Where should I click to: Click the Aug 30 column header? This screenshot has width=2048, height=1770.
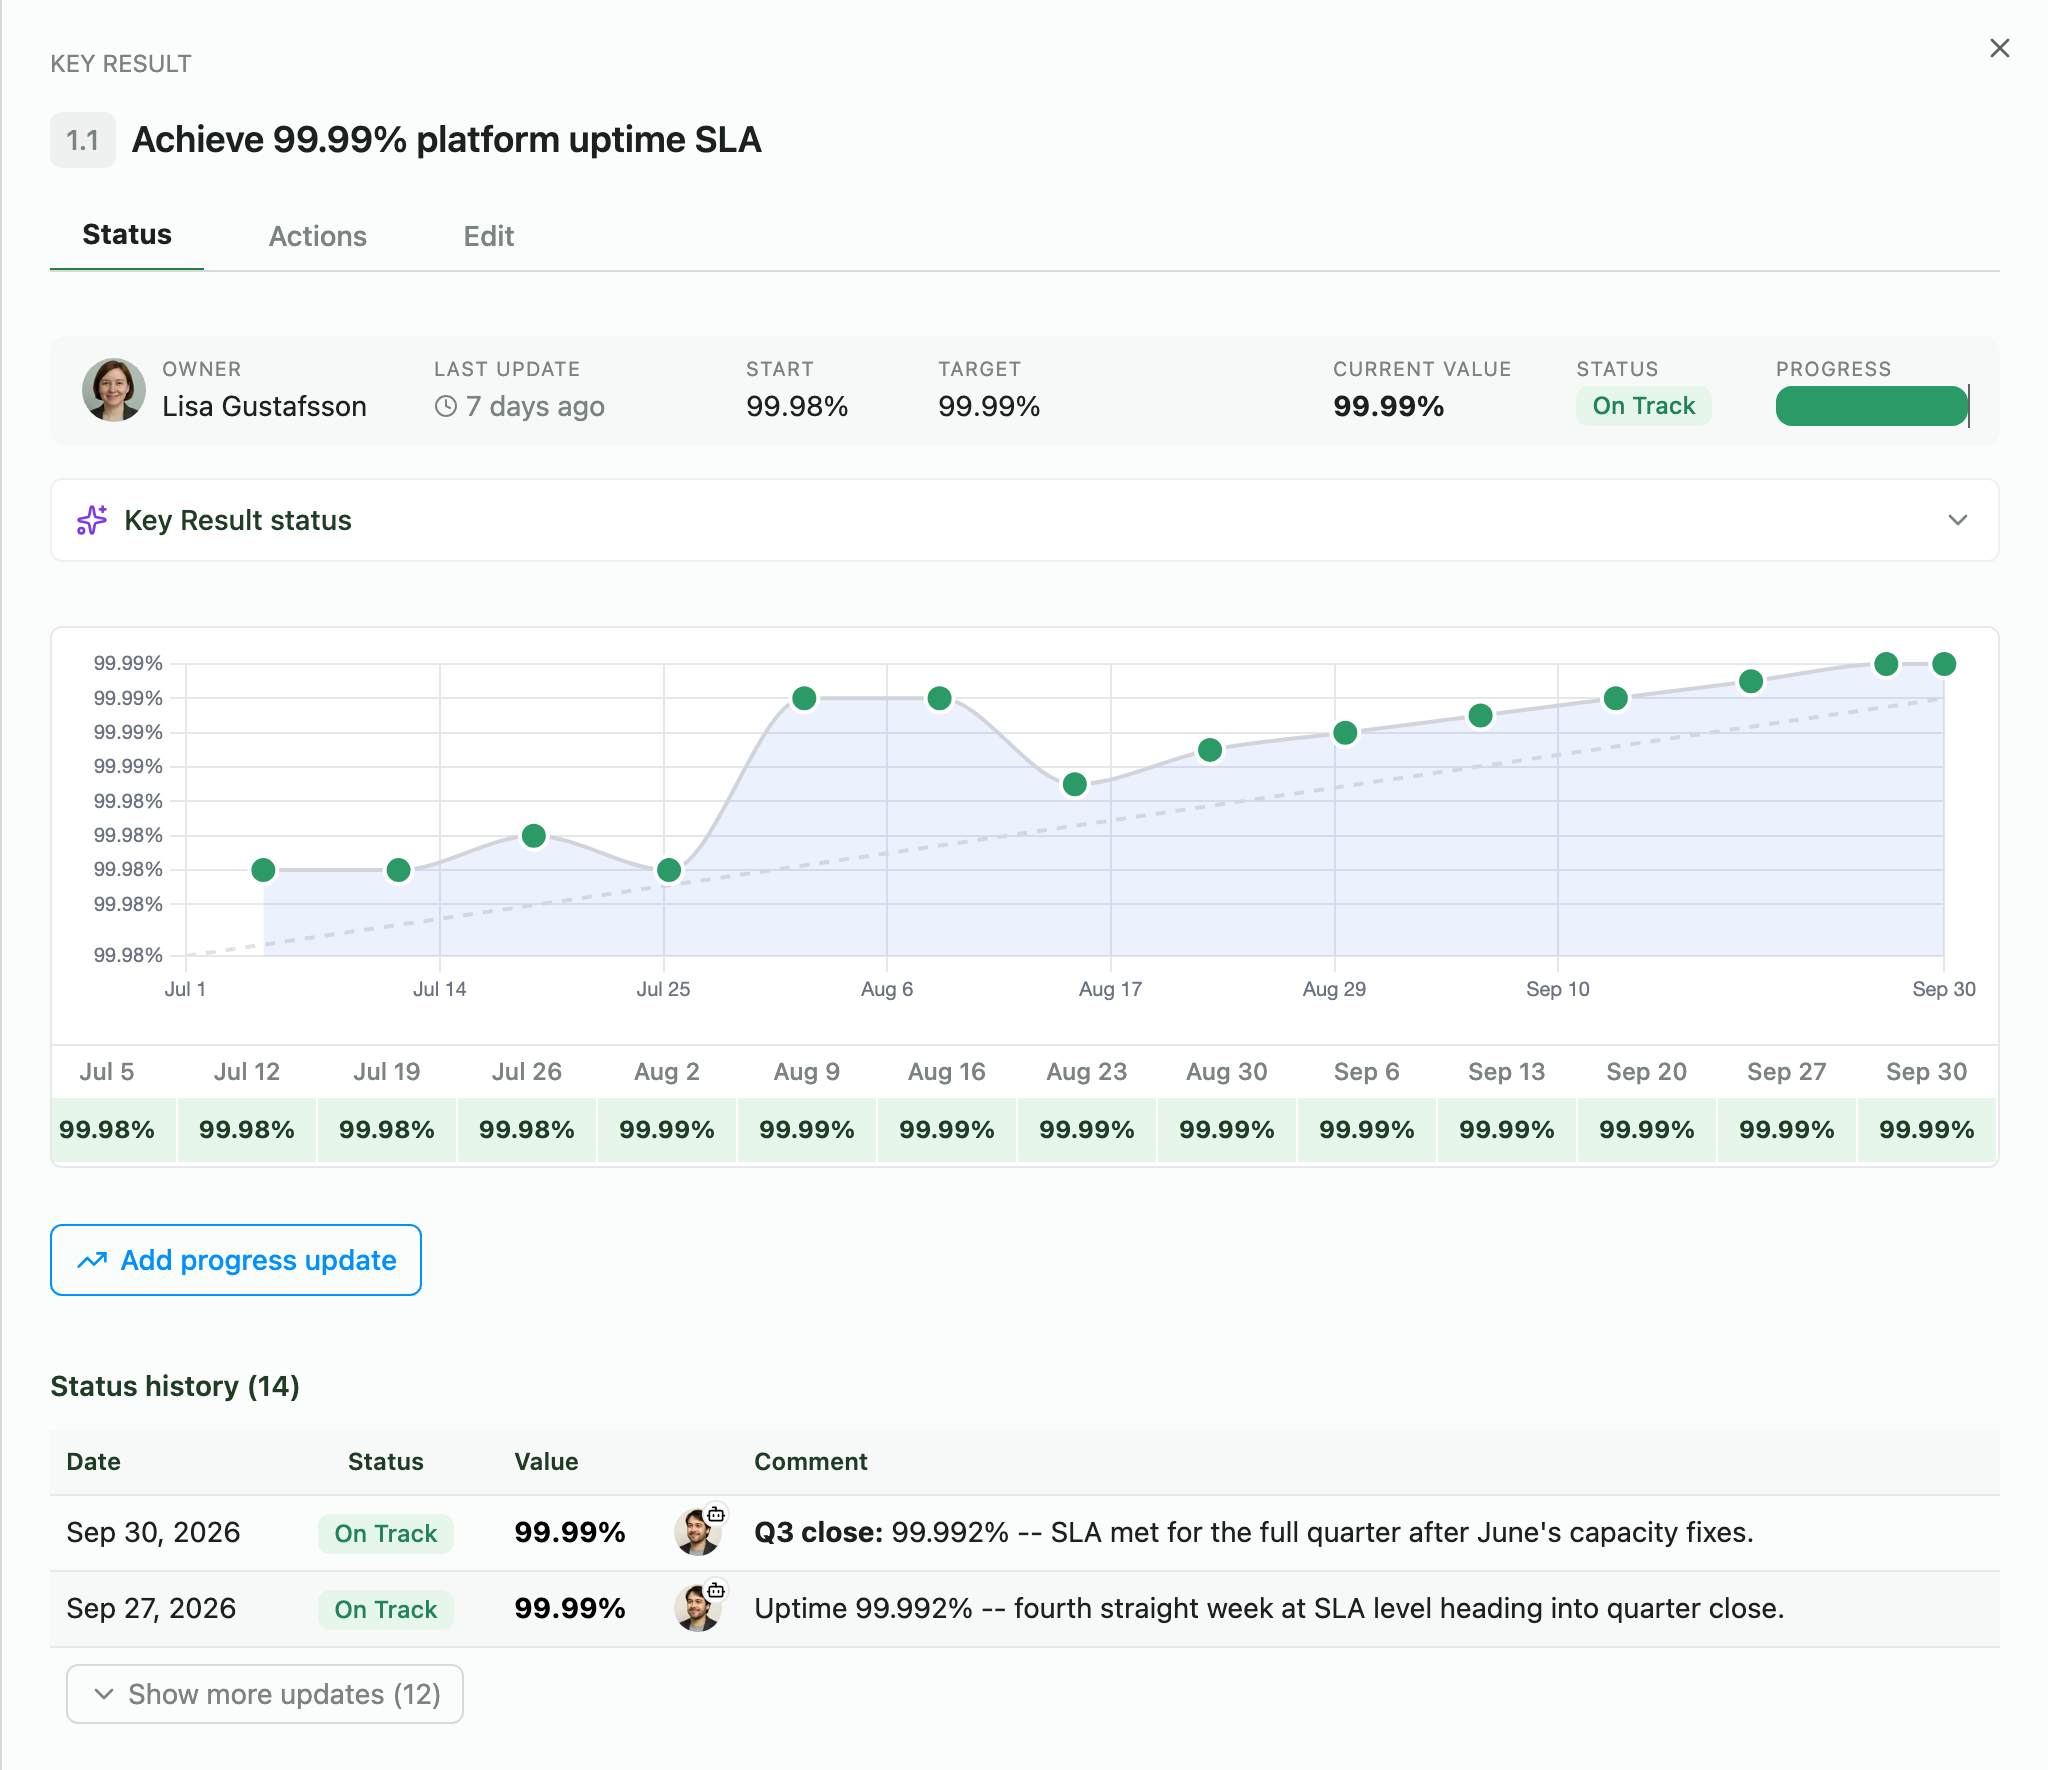tap(1227, 1072)
